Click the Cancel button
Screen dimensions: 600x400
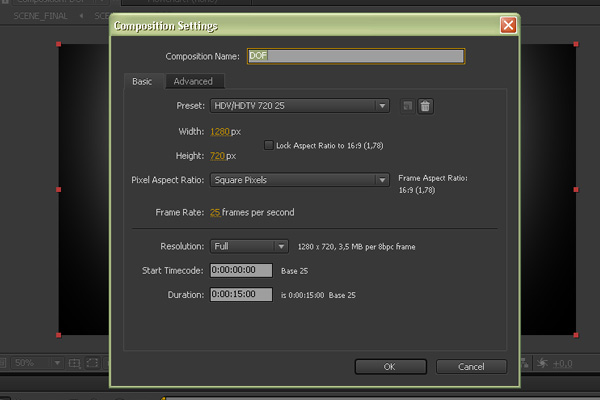click(471, 367)
